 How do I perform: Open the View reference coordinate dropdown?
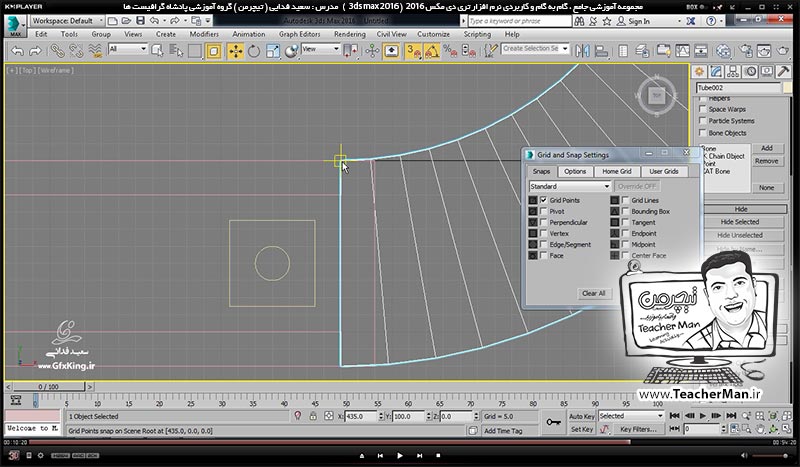click(x=320, y=49)
